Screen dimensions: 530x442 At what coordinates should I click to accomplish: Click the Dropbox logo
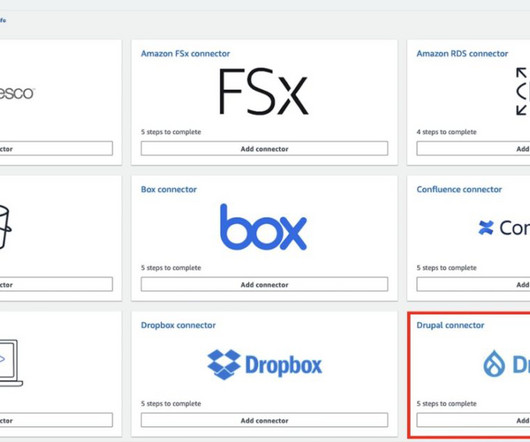[265, 365]
